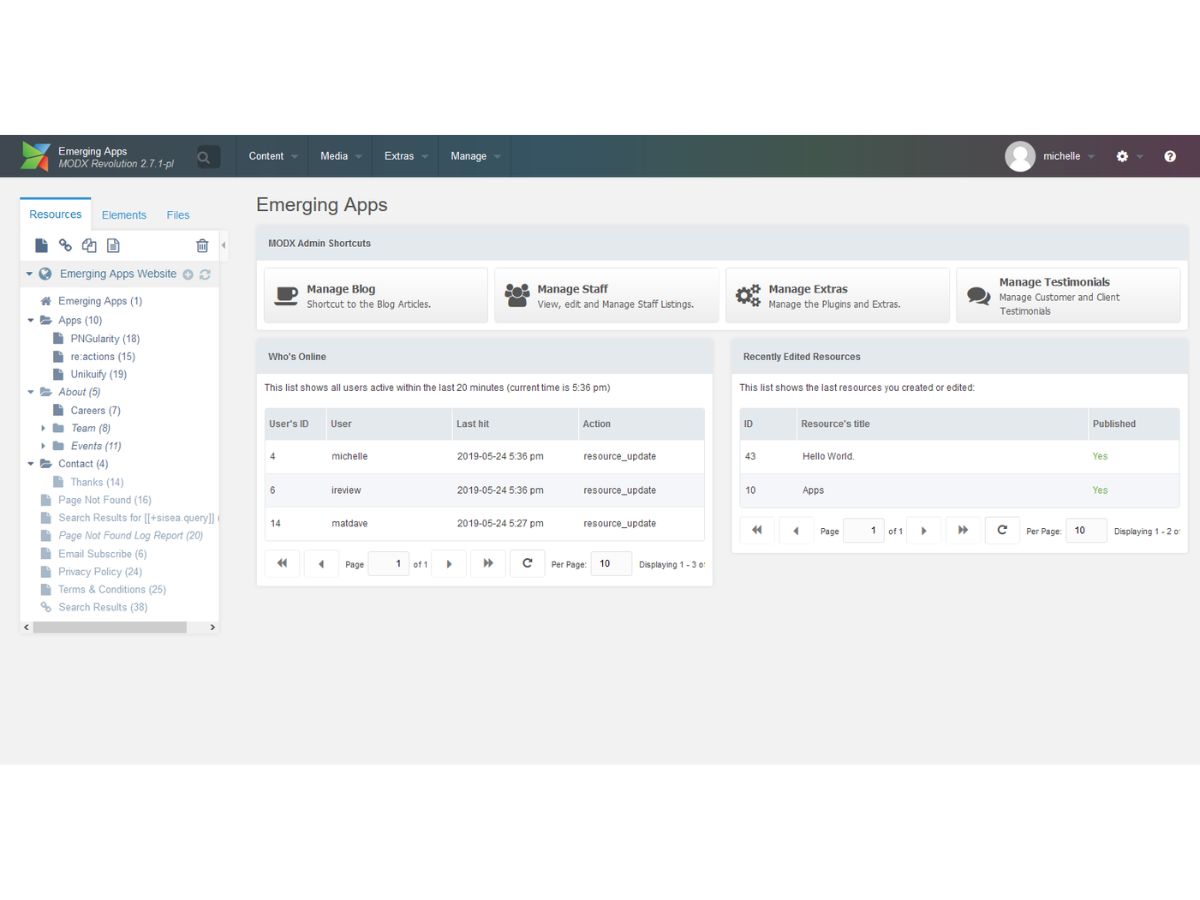Open the Manage Blog shortcut

coord(376,295)
